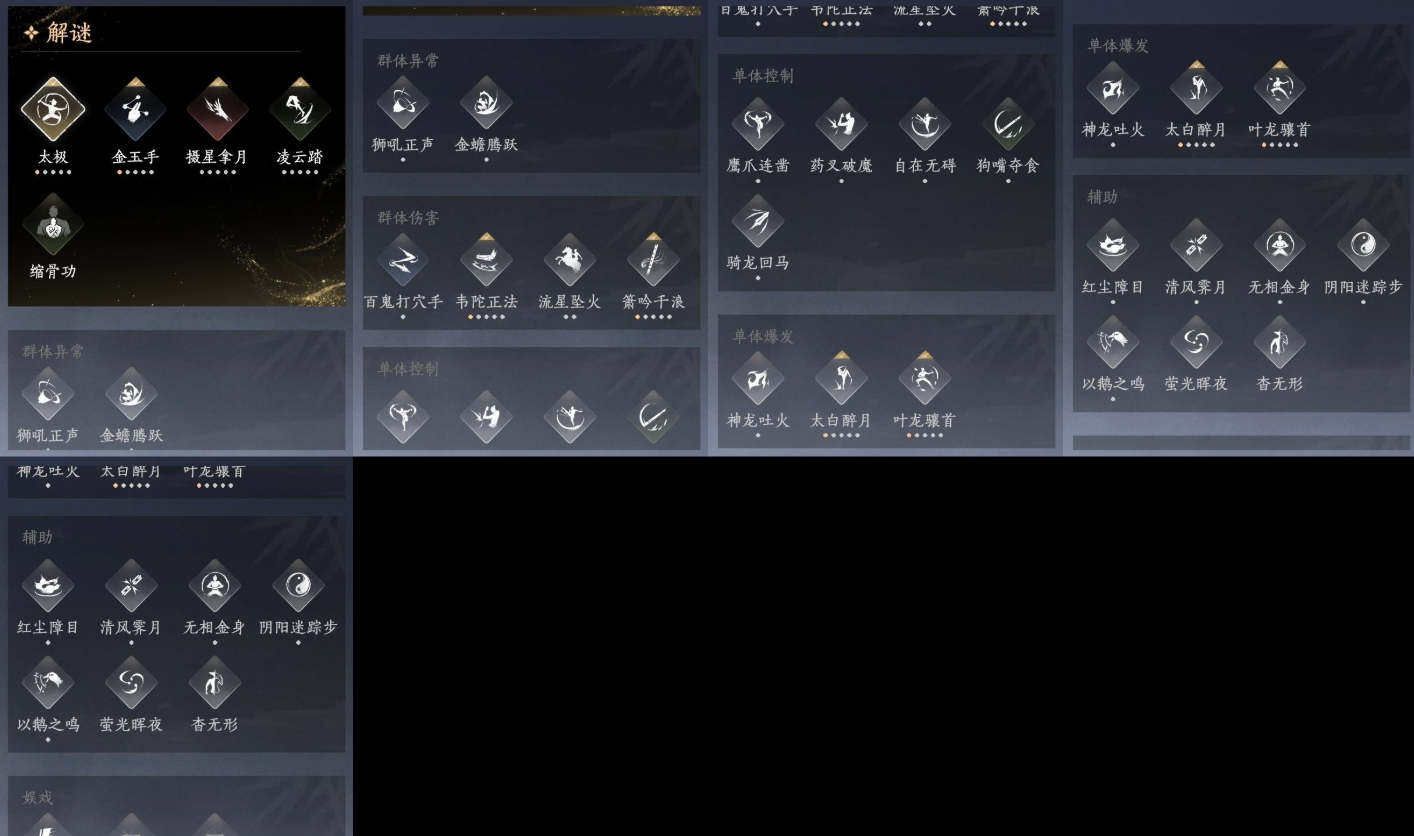The width and height of the screenshot is (1414, 836).
Task: Select the 箫吟千浪 flute skill icon
Action: tap(653, 260)
